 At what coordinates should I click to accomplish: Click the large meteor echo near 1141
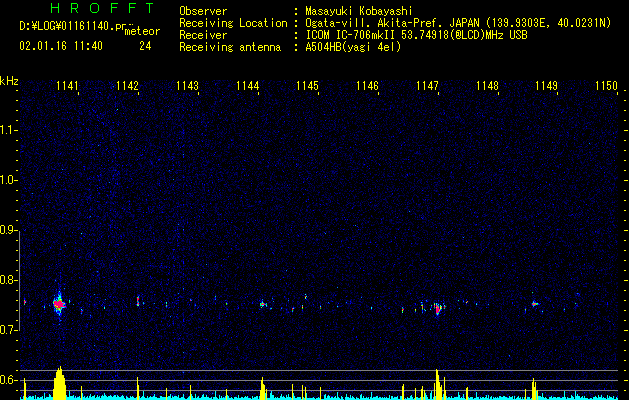59,305
